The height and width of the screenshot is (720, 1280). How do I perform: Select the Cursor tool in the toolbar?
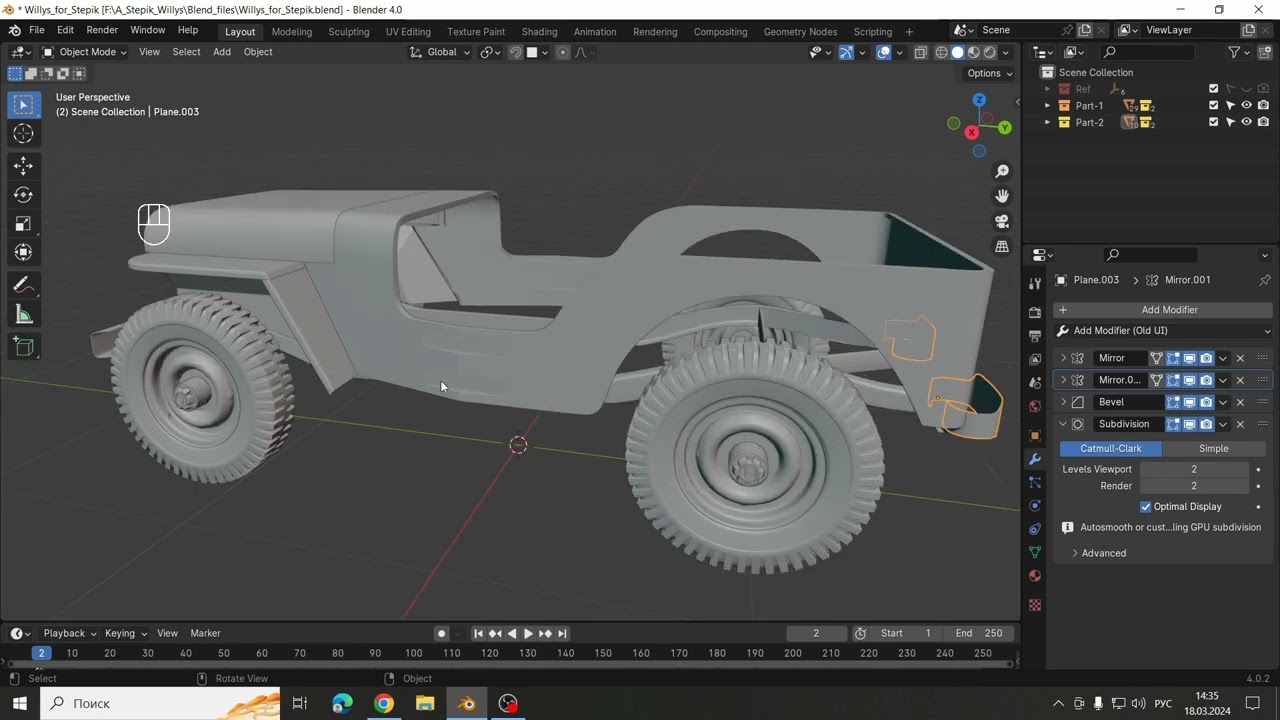coord(24,134)
